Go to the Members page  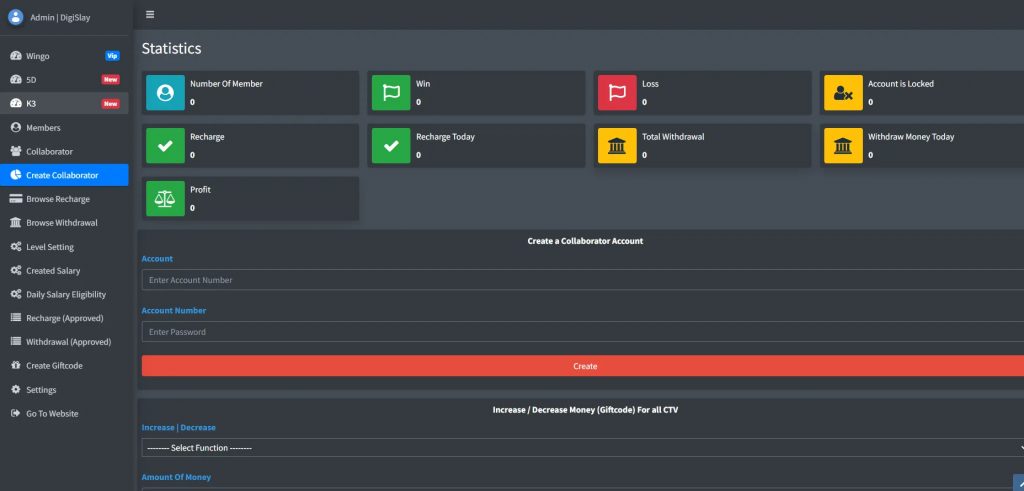(x=43, y=128)
